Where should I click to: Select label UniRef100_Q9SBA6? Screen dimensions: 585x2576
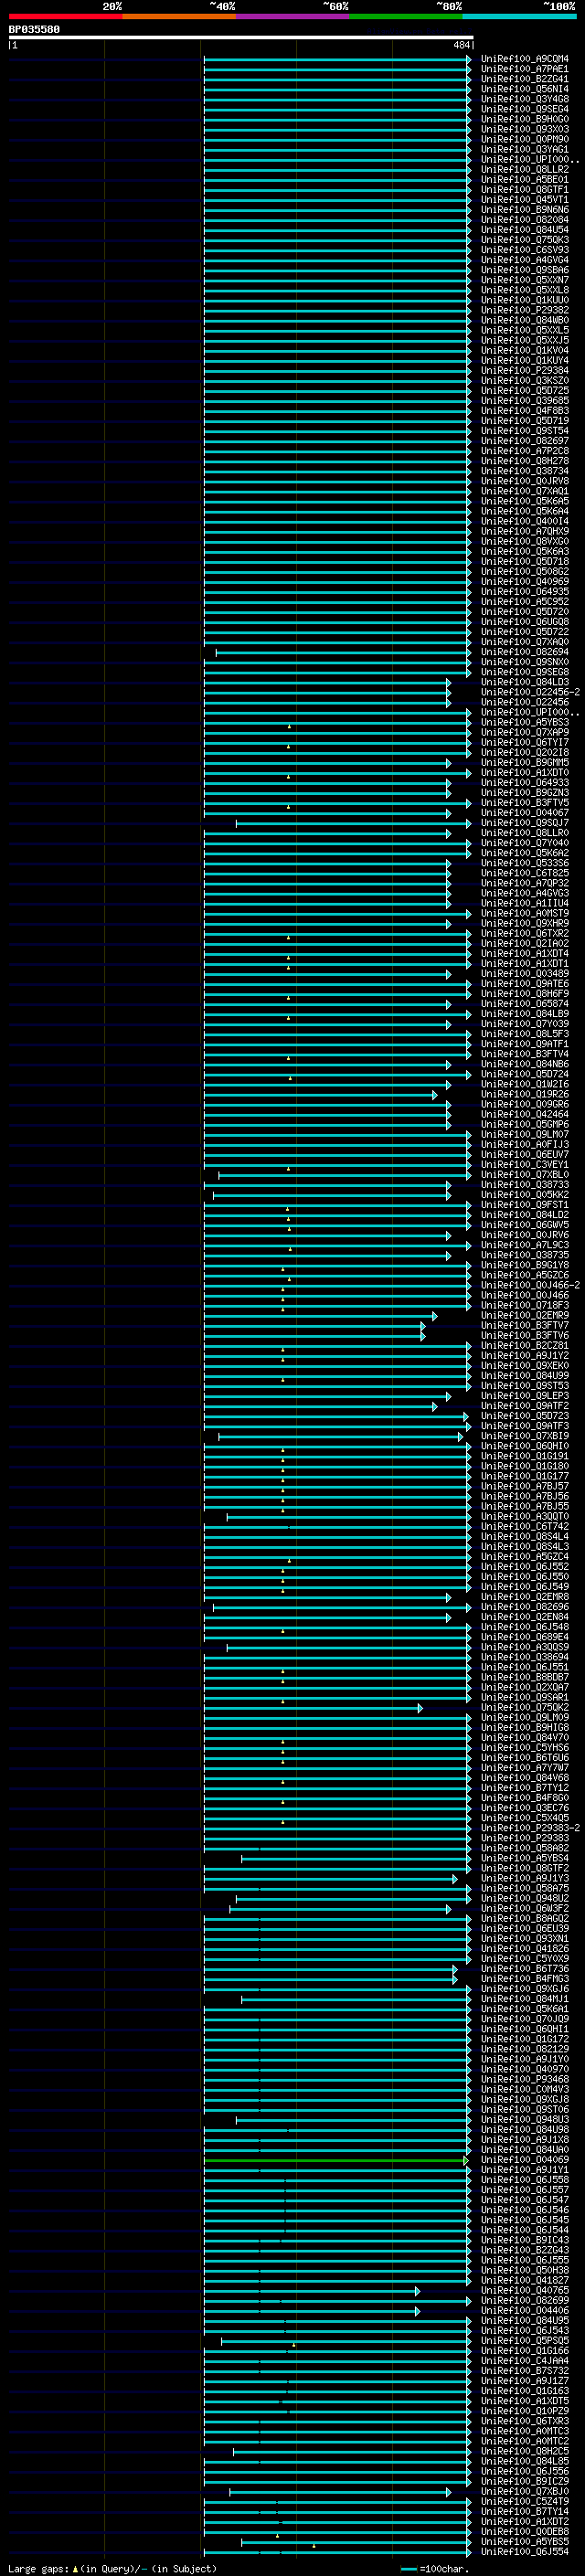[524, 270]
